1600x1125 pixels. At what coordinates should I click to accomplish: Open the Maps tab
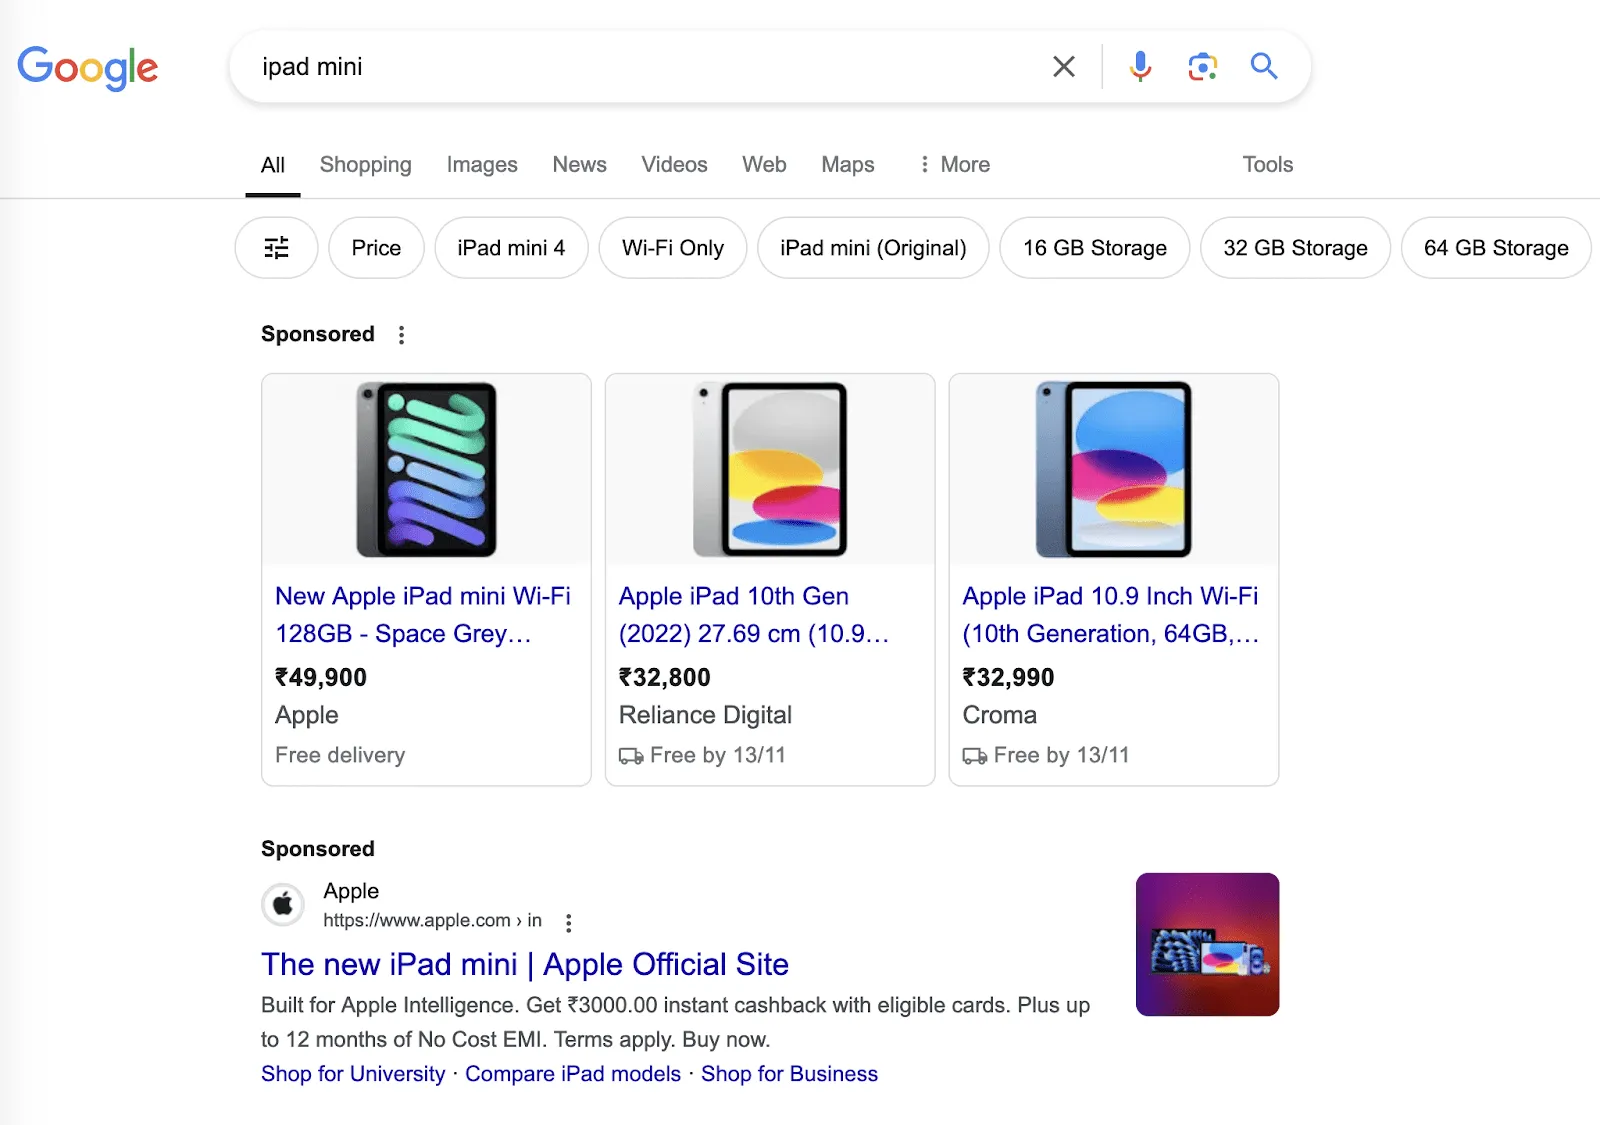(x=848, y=165)
